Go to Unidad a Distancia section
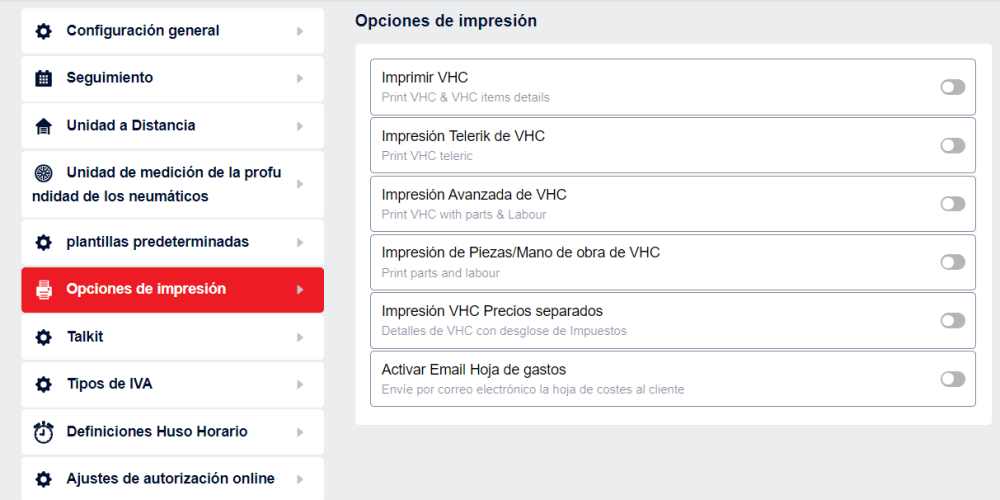Image resolution: width=1000 pixels, height=500 pixels. [x=131, y=126]
